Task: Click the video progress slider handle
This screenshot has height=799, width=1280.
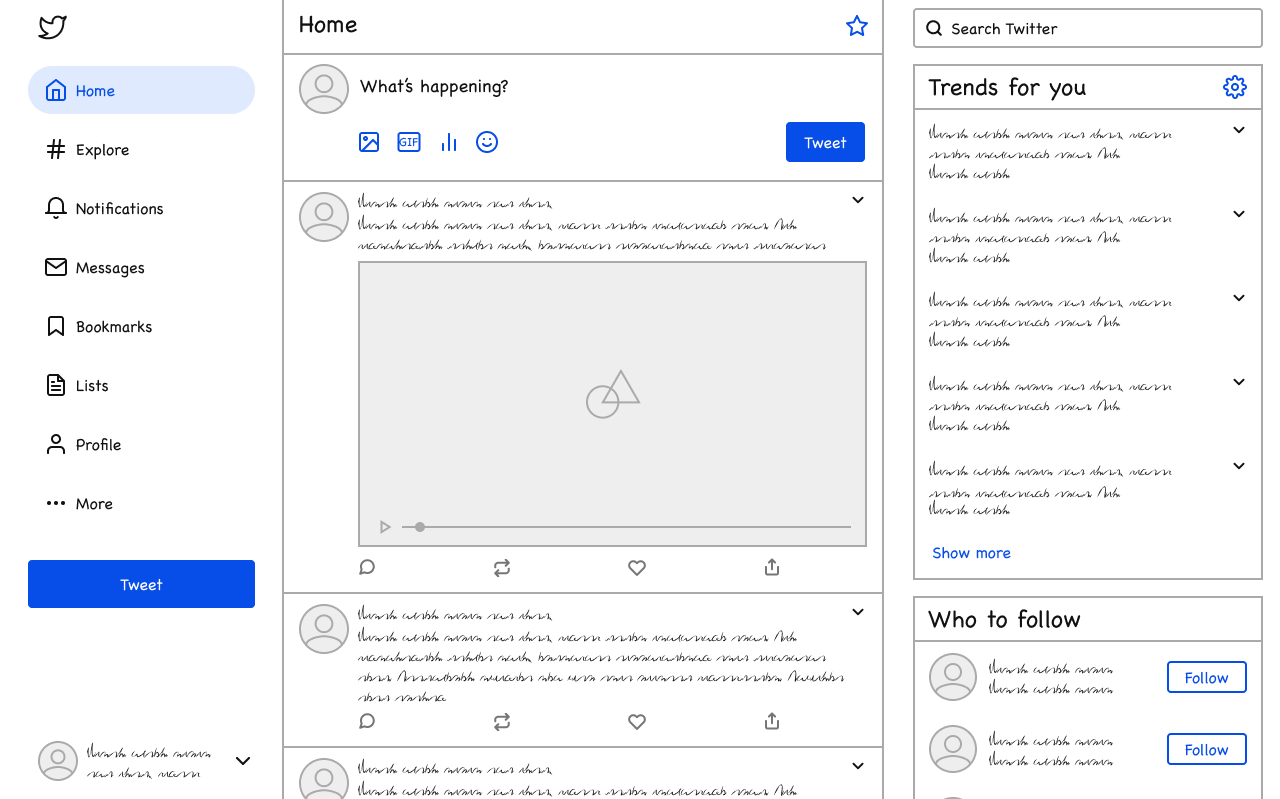Action: 420,527
